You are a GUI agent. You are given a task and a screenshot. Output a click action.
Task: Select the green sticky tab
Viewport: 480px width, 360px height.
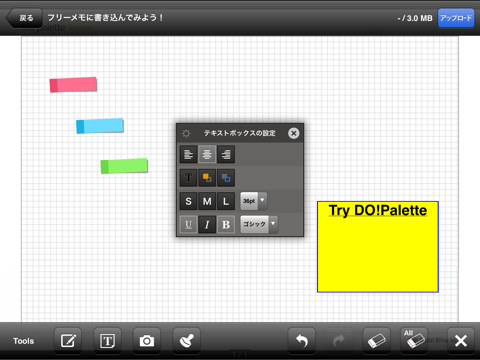point(124,166)
